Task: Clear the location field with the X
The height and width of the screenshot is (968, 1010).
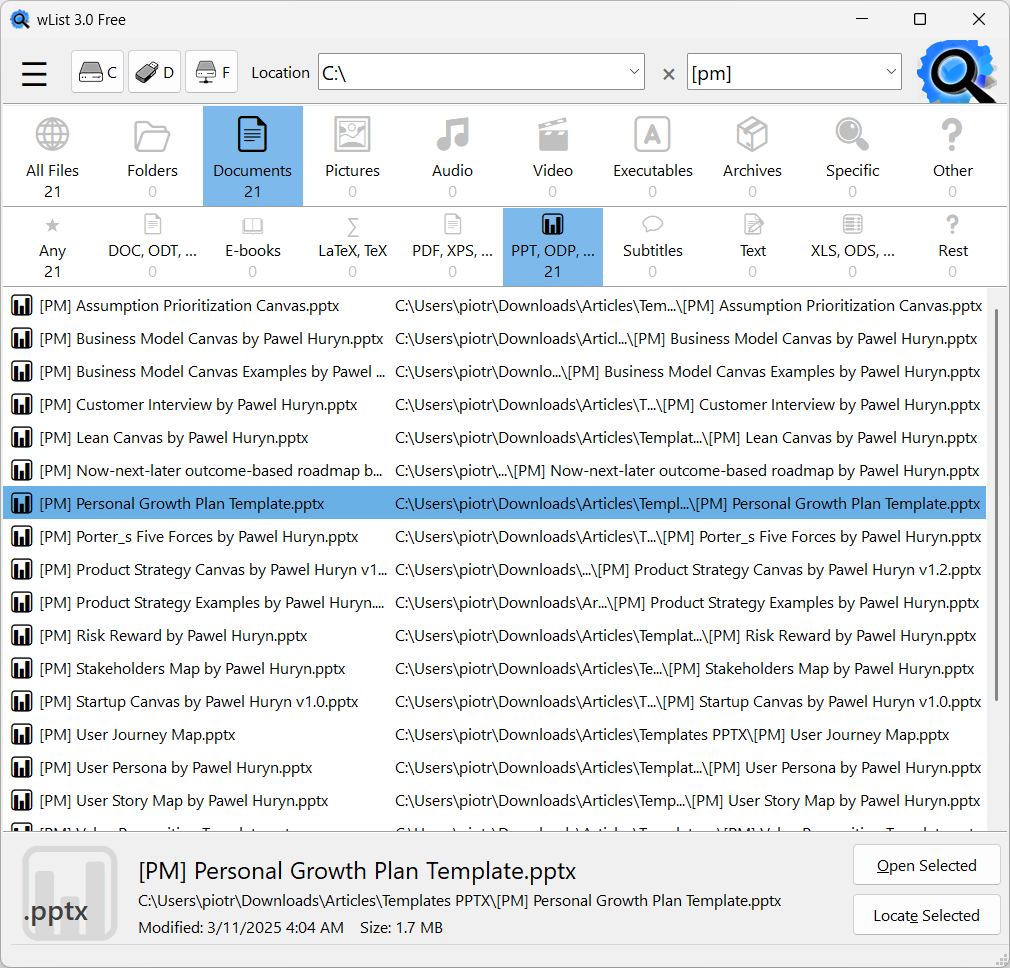Action: [x=668, y=72]
